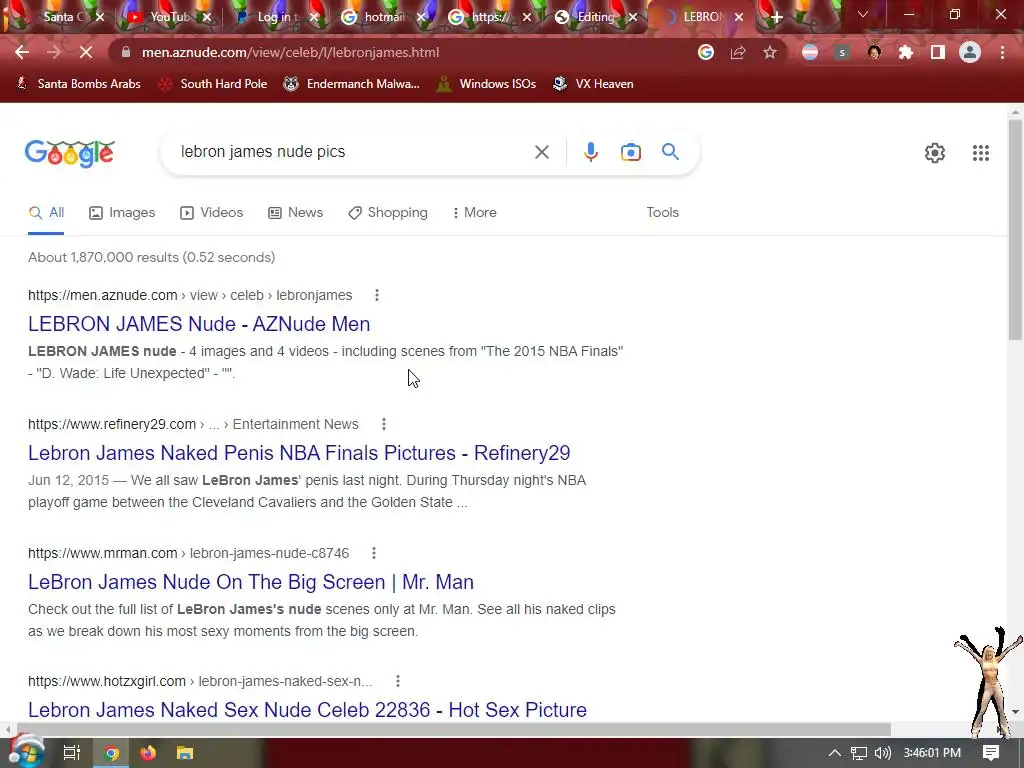1024x768 pixels.
Task: Open the notification center icon
Action: (x=991, y=753)
